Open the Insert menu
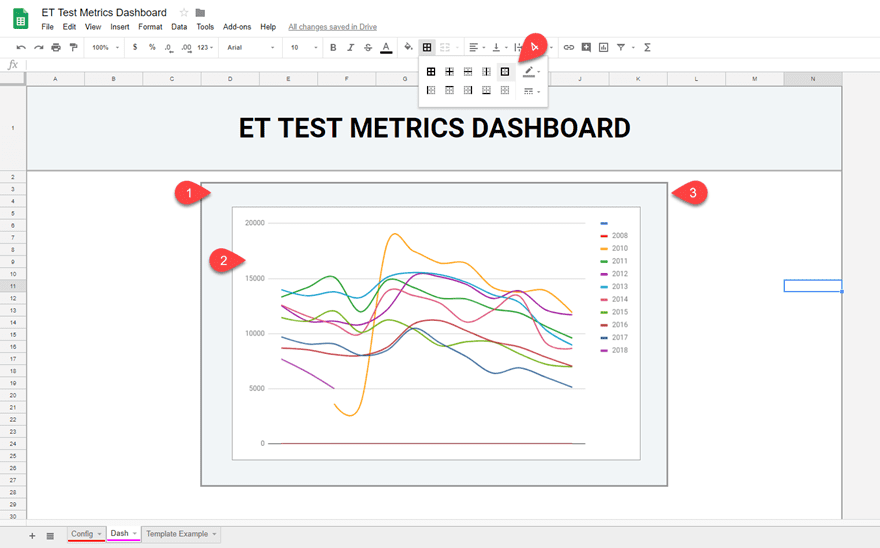The width and height of the screenshot is (880, 548). tap(120, 27)
